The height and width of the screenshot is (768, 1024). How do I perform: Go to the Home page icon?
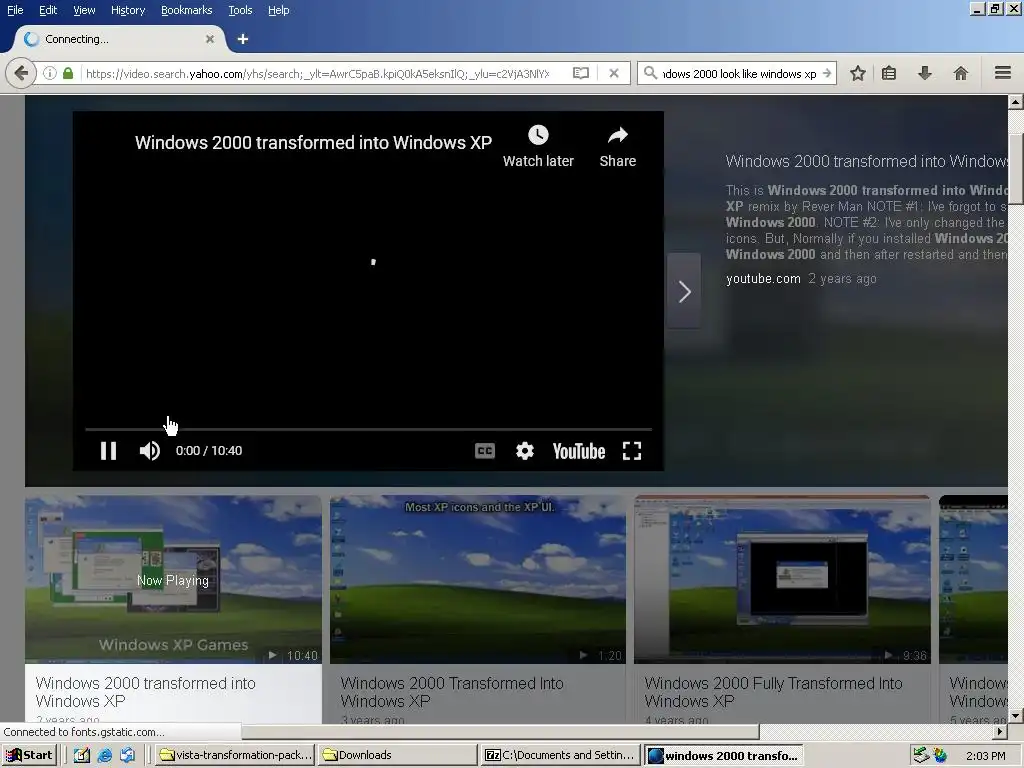[x=961, y=73]
